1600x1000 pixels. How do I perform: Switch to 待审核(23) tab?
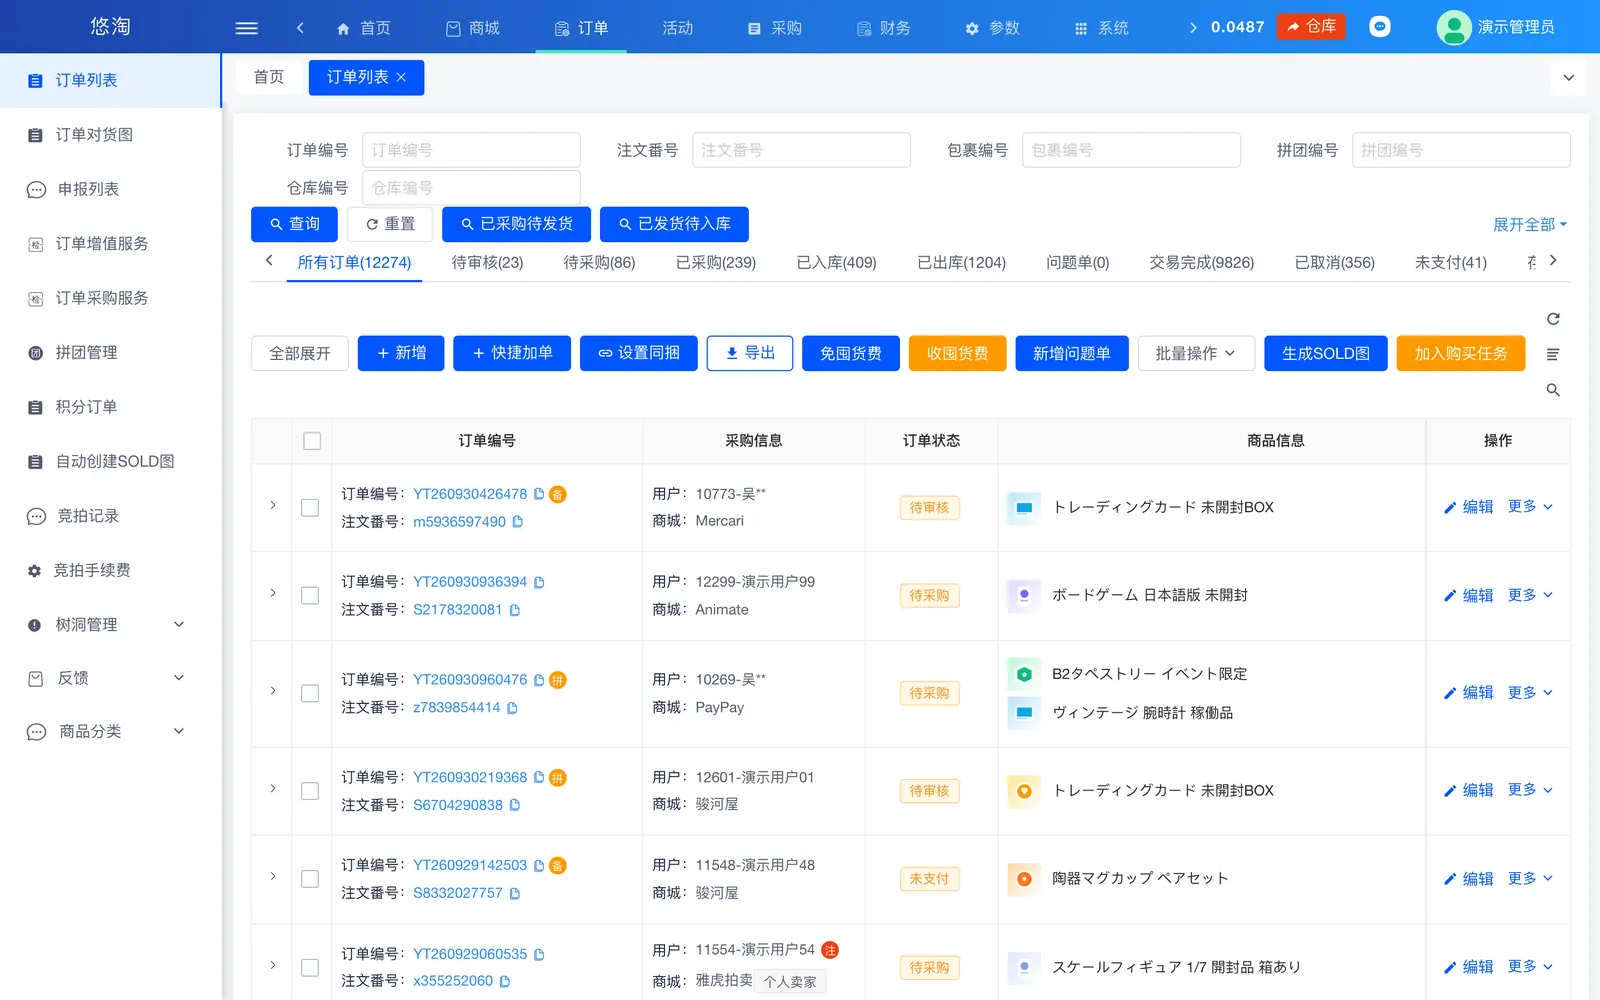coord(487,263)
